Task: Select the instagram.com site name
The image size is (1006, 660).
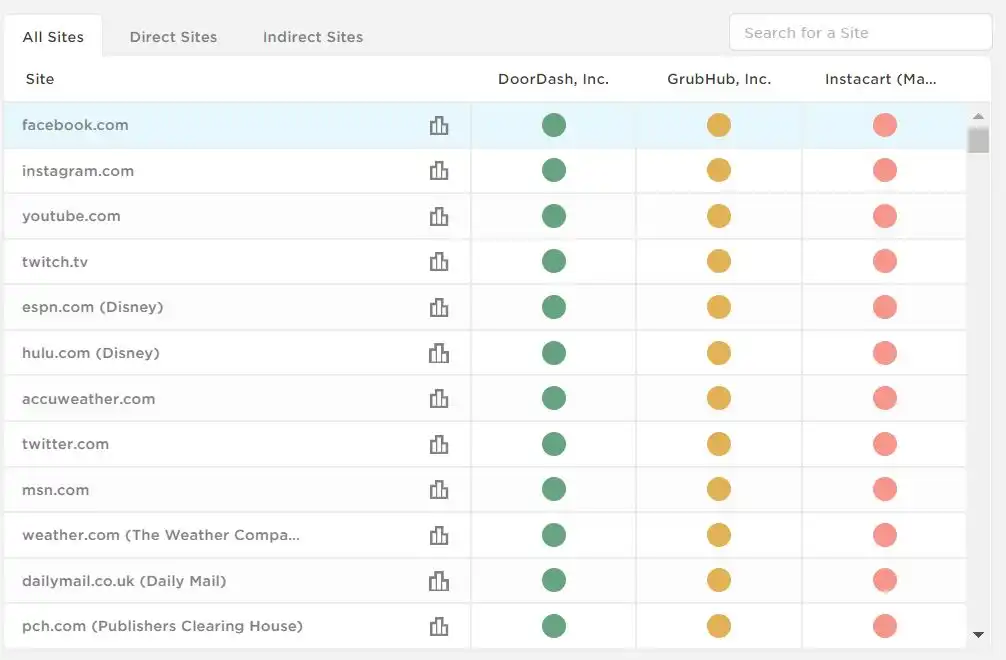Action: point(78,171)
